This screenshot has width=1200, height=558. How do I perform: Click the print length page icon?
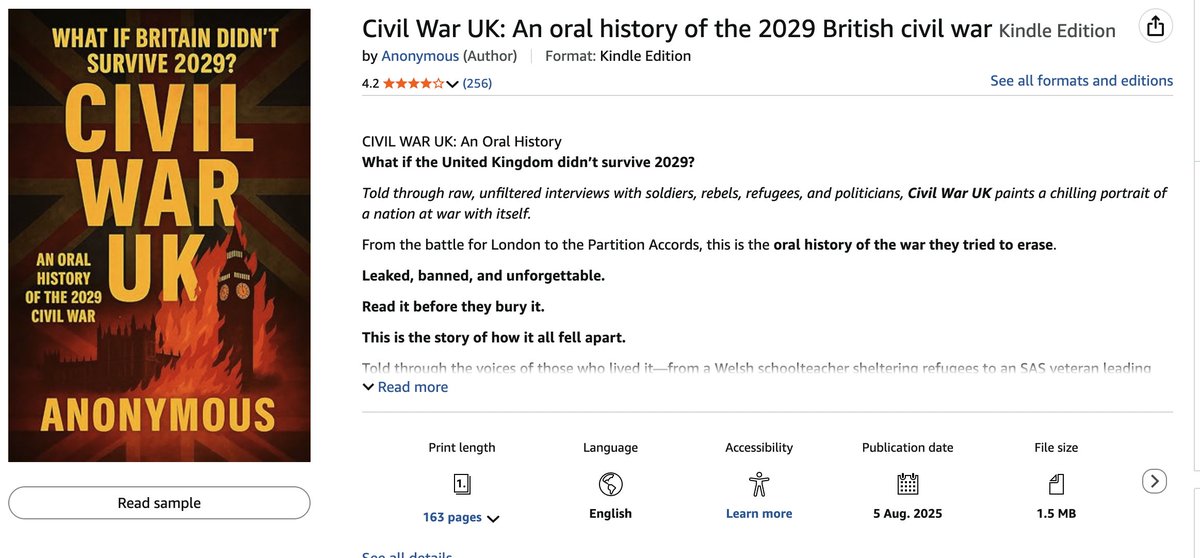pos(462,484)
